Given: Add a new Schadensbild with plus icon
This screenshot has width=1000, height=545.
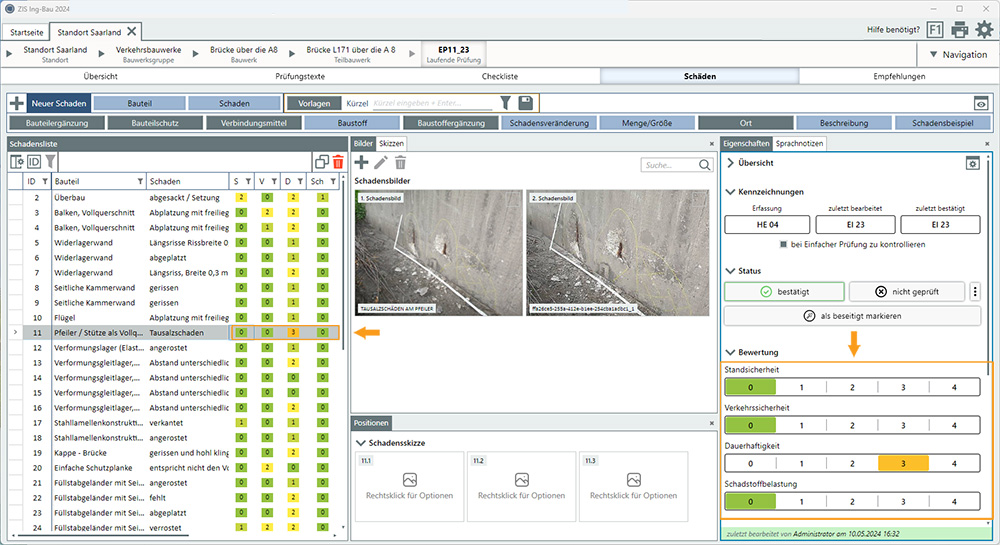Looking at the screenshot, I should (x=361, y=163).
